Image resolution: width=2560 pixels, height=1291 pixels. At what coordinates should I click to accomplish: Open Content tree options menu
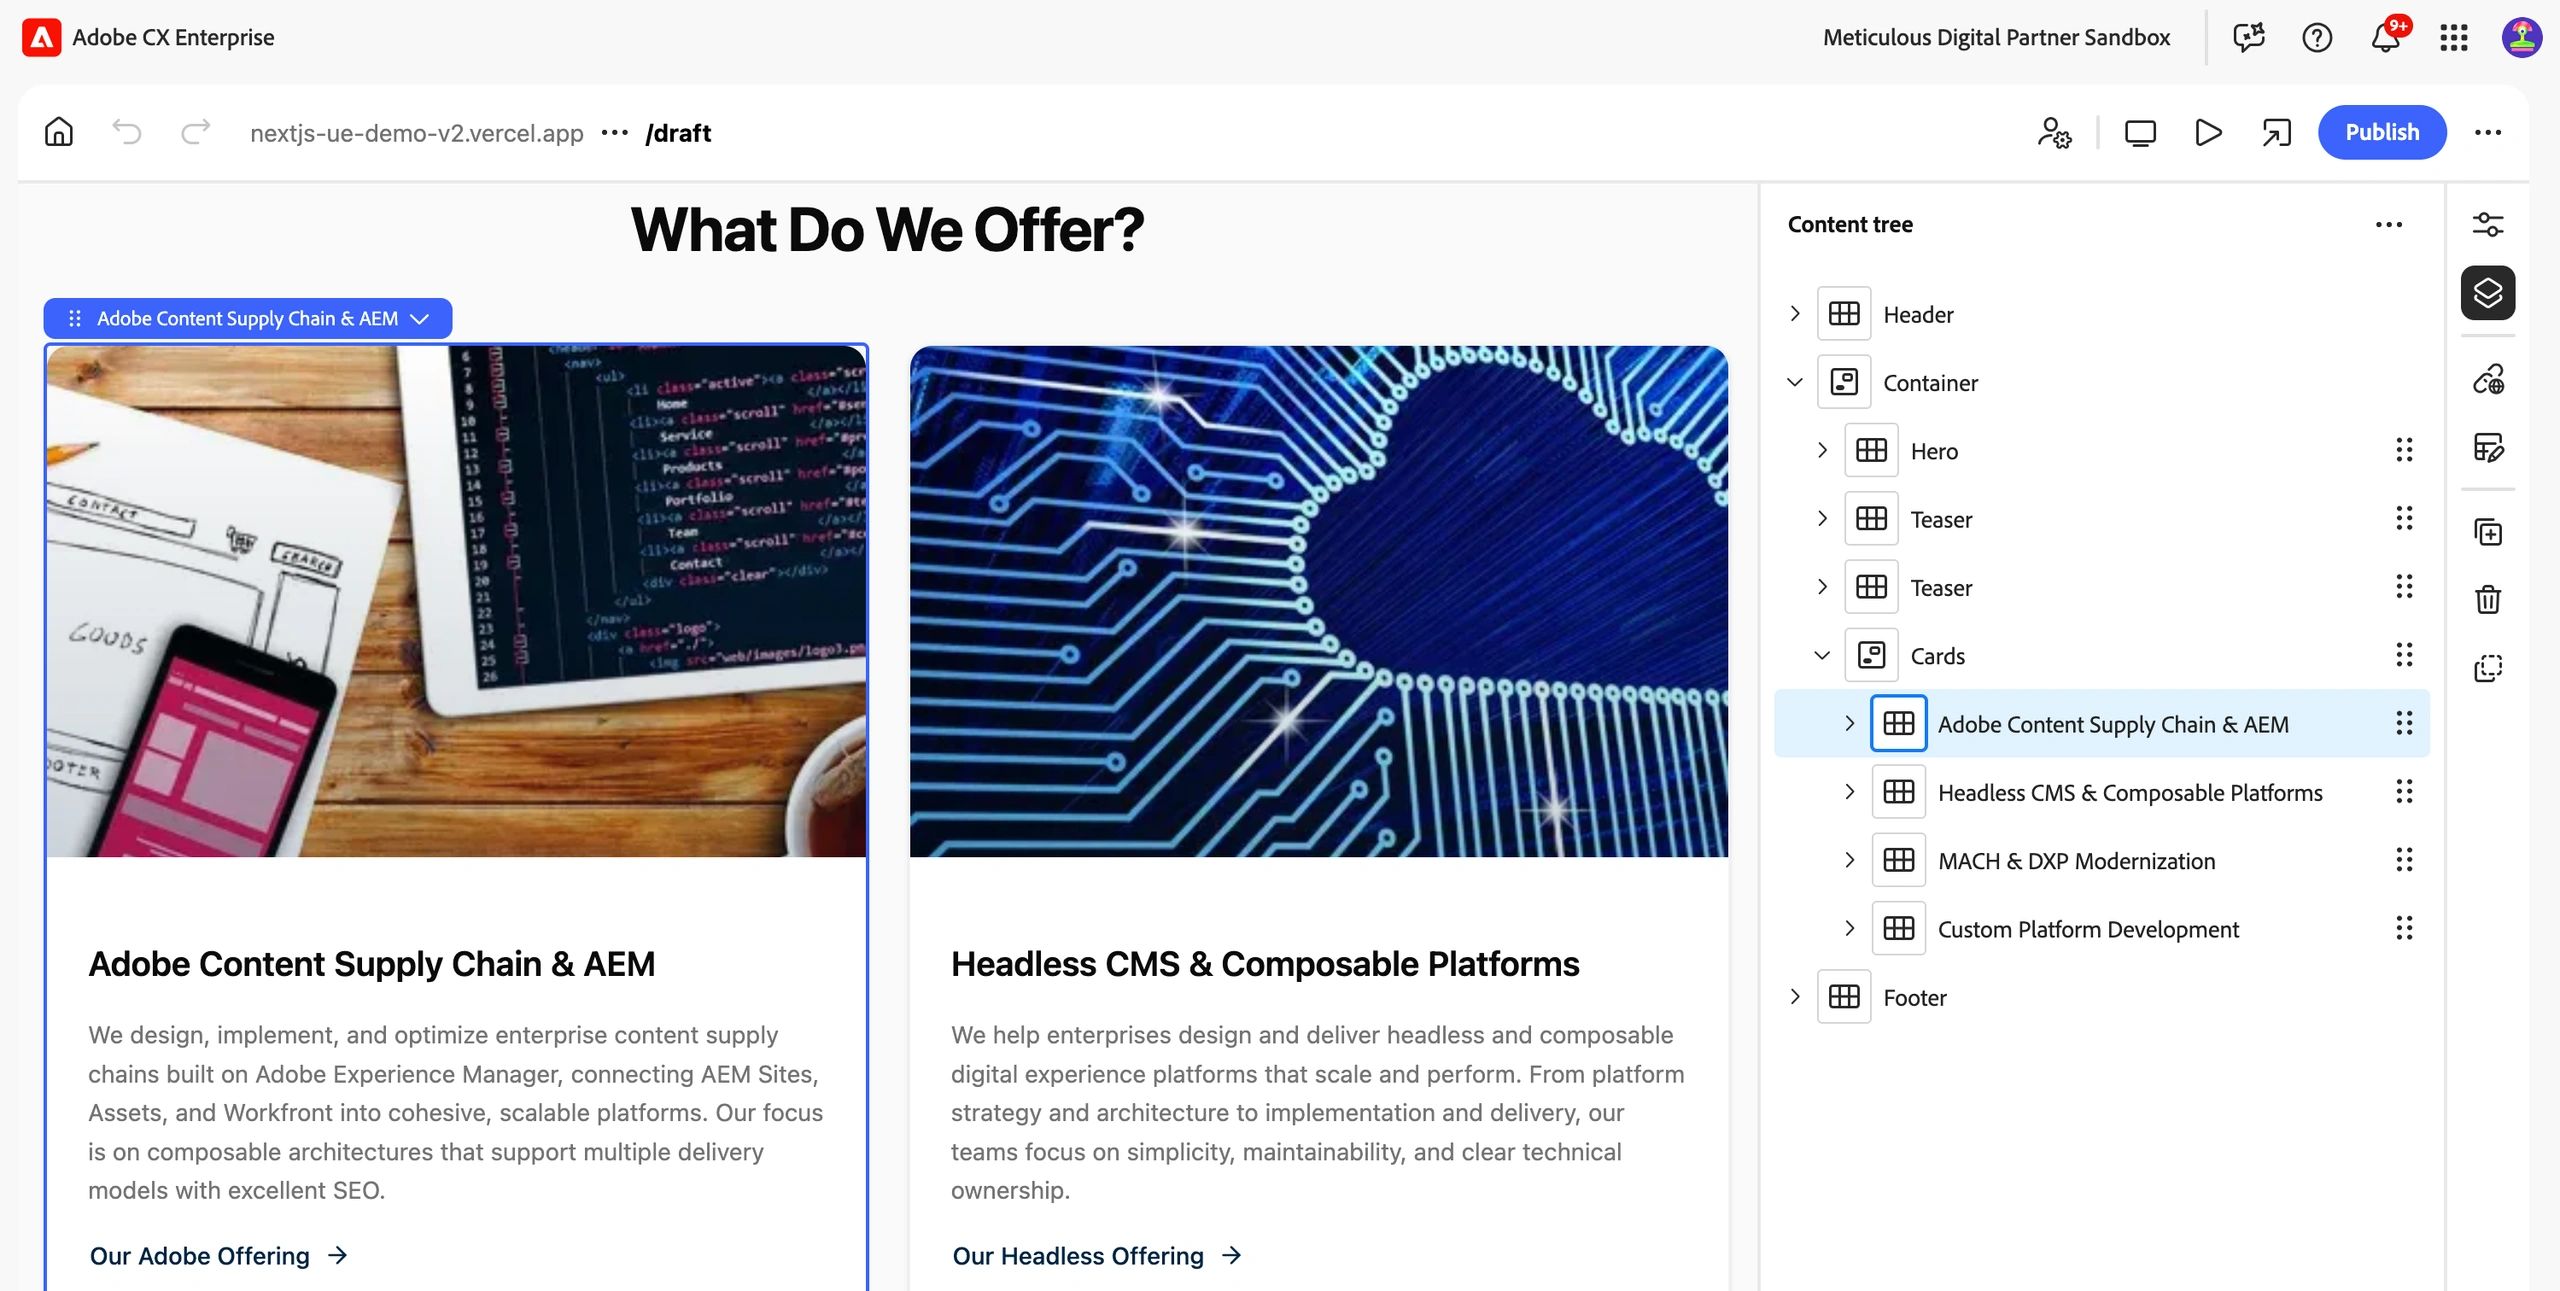coord(2389,224)
